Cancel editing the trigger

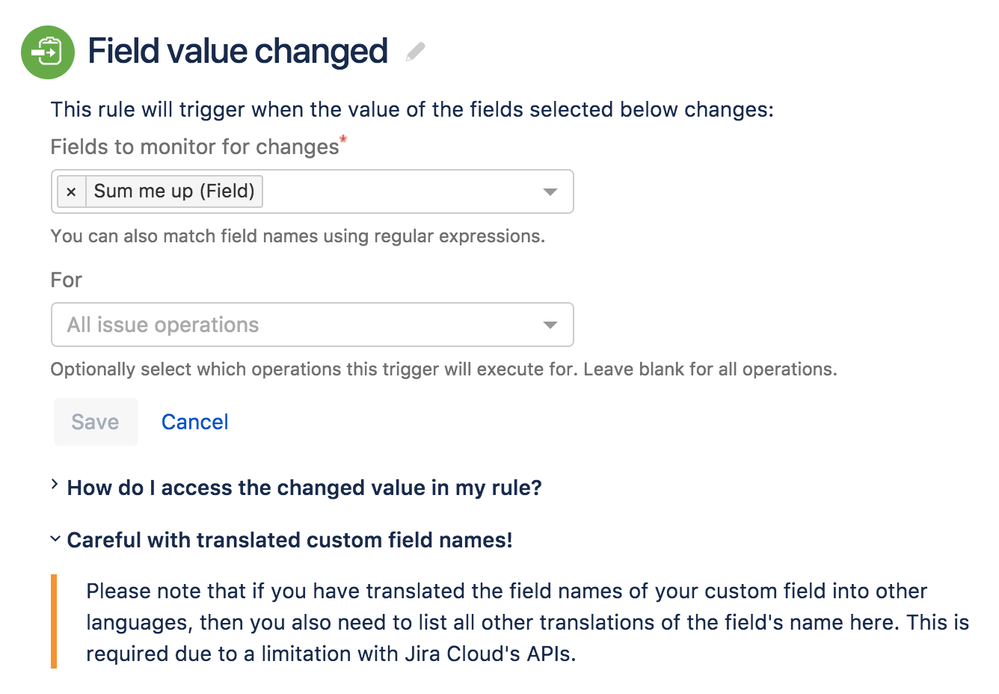[x=194, y=422]
